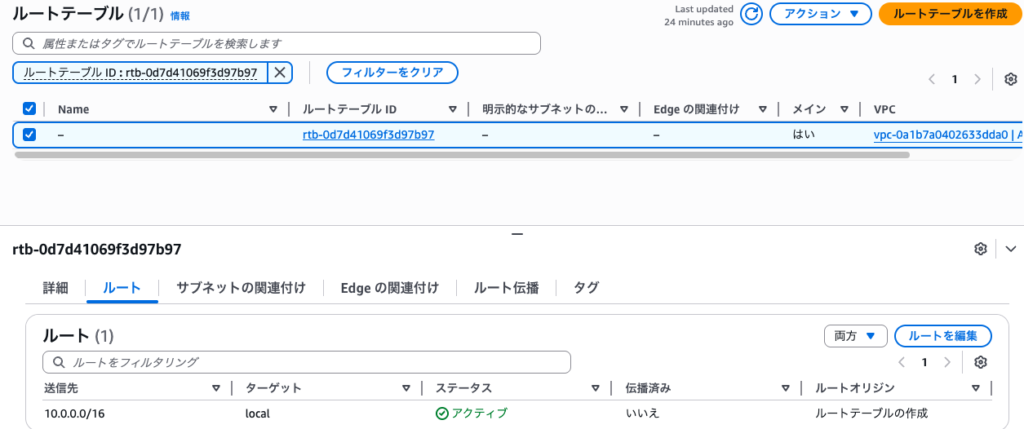
Task: Remove the route table ID filter
Action: [x=280, y=72]
